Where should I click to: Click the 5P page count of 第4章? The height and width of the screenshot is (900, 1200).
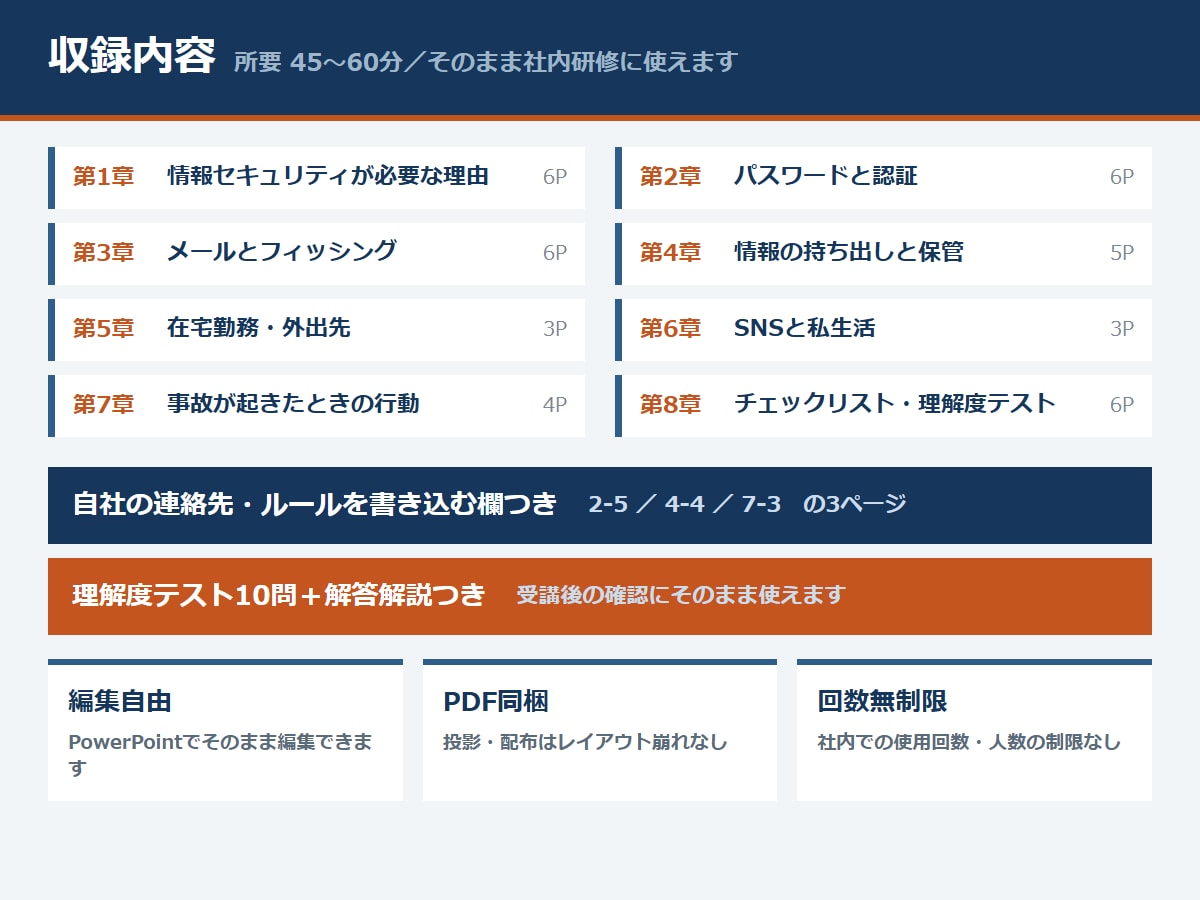(1122, 253)
